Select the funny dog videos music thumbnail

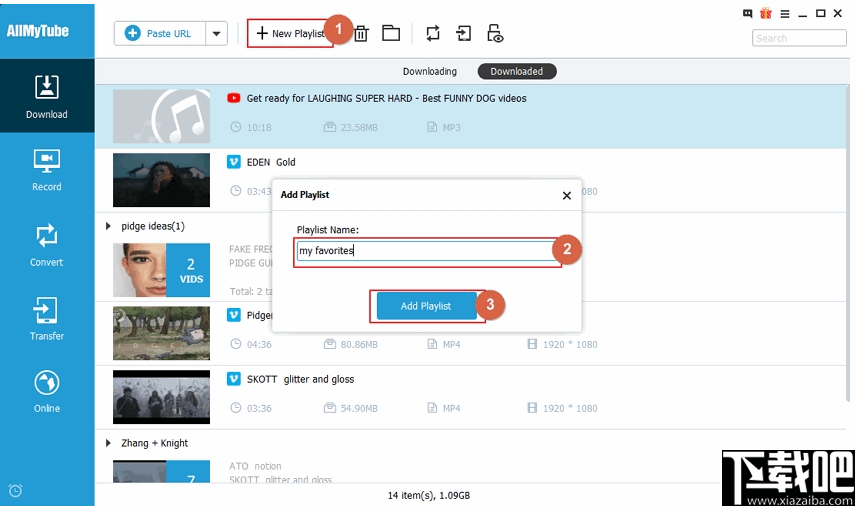coord(161,116)
